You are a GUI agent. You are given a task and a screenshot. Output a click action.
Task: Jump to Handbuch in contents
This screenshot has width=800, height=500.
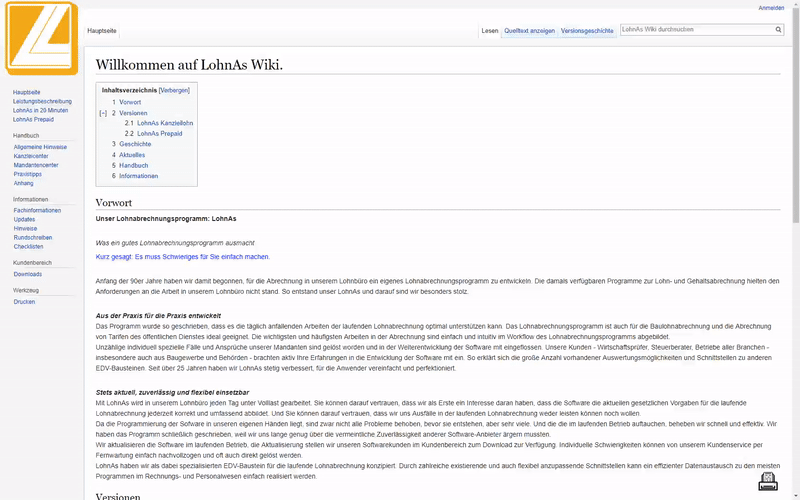point(134,165)
